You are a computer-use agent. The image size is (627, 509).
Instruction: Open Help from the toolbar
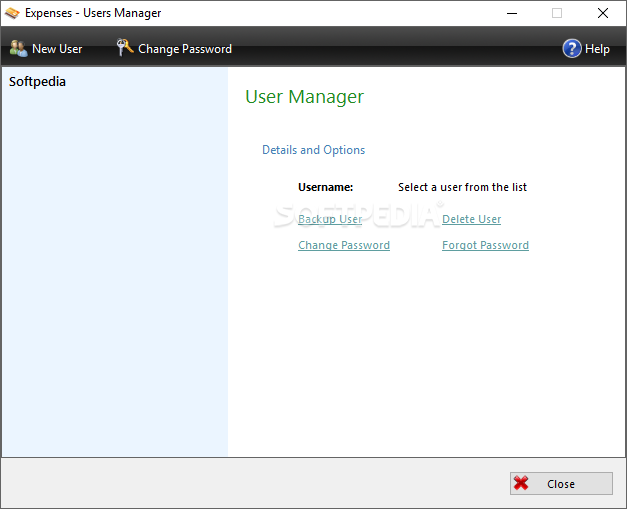(586, 48)
